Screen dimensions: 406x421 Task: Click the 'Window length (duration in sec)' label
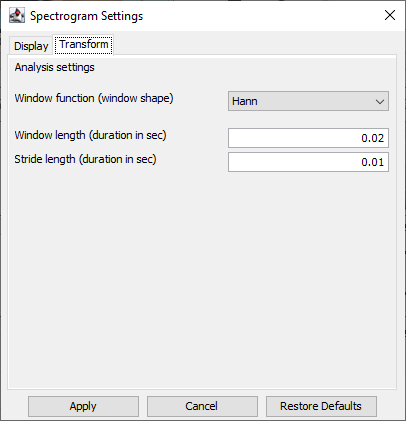click(90, 135)
